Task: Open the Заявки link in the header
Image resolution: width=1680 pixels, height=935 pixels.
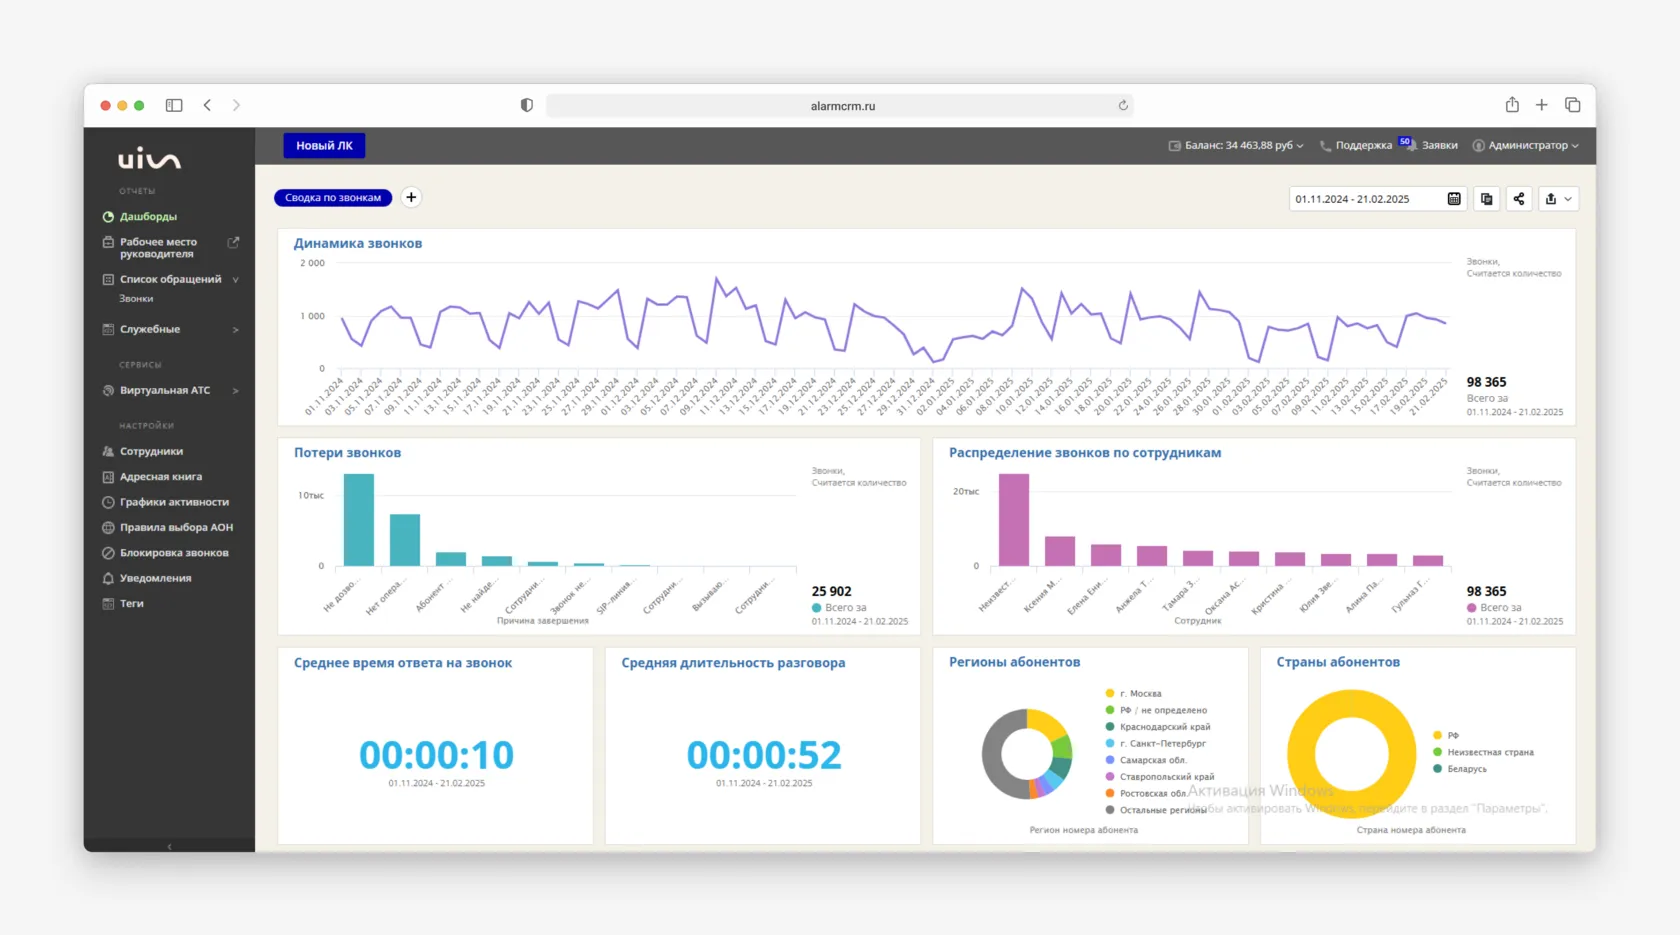Action: pyautogui.click(x=1440, y=145)
